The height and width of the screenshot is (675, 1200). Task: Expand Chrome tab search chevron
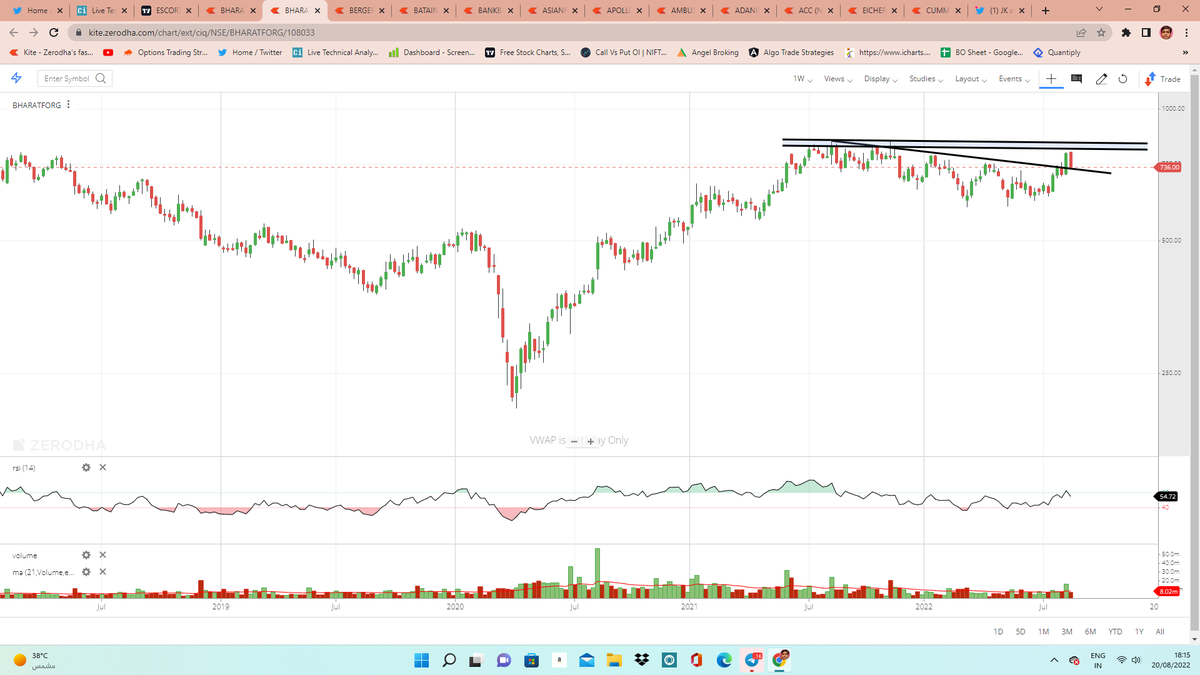1098,11
